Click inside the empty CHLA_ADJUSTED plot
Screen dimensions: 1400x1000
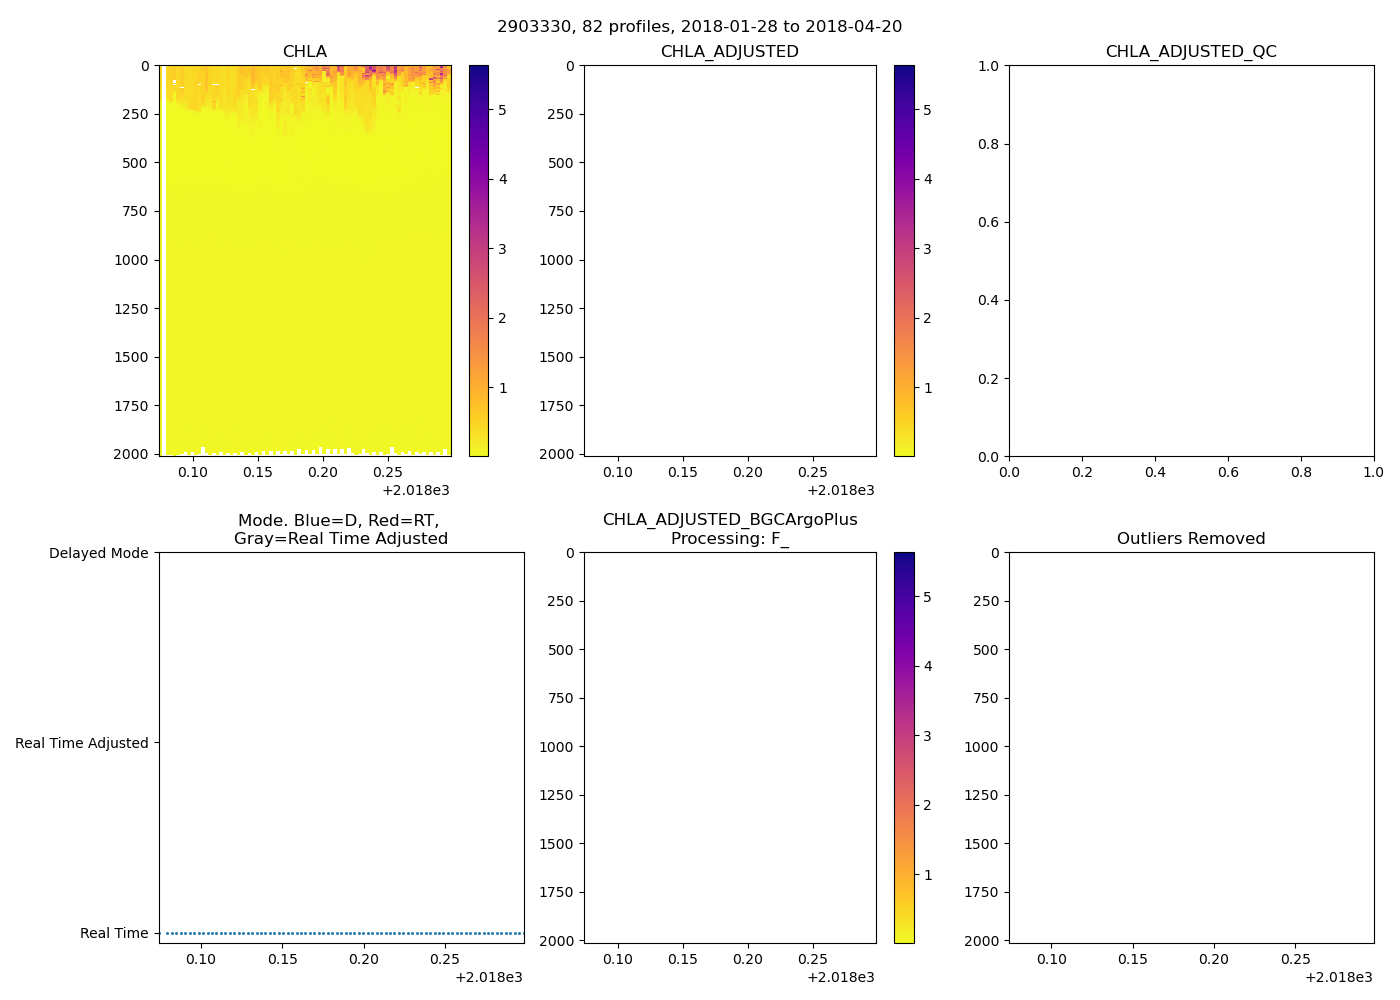[730, 260]
